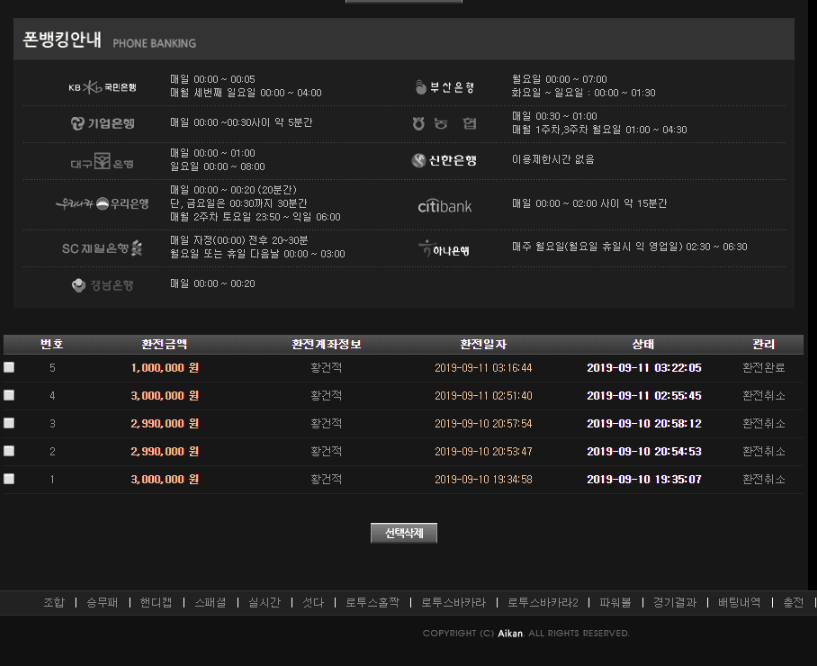Check the box for row number 1

click(x=9, y=479)
